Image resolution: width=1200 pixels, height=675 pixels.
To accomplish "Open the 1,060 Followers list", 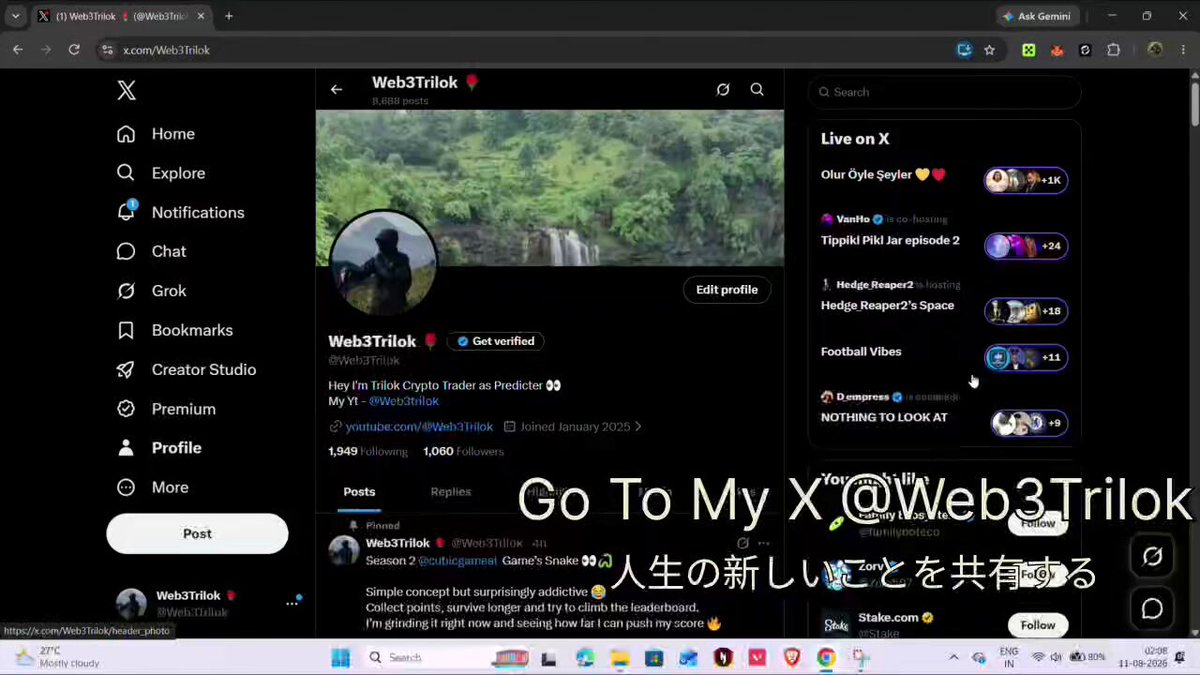I will tap(464, 451).
